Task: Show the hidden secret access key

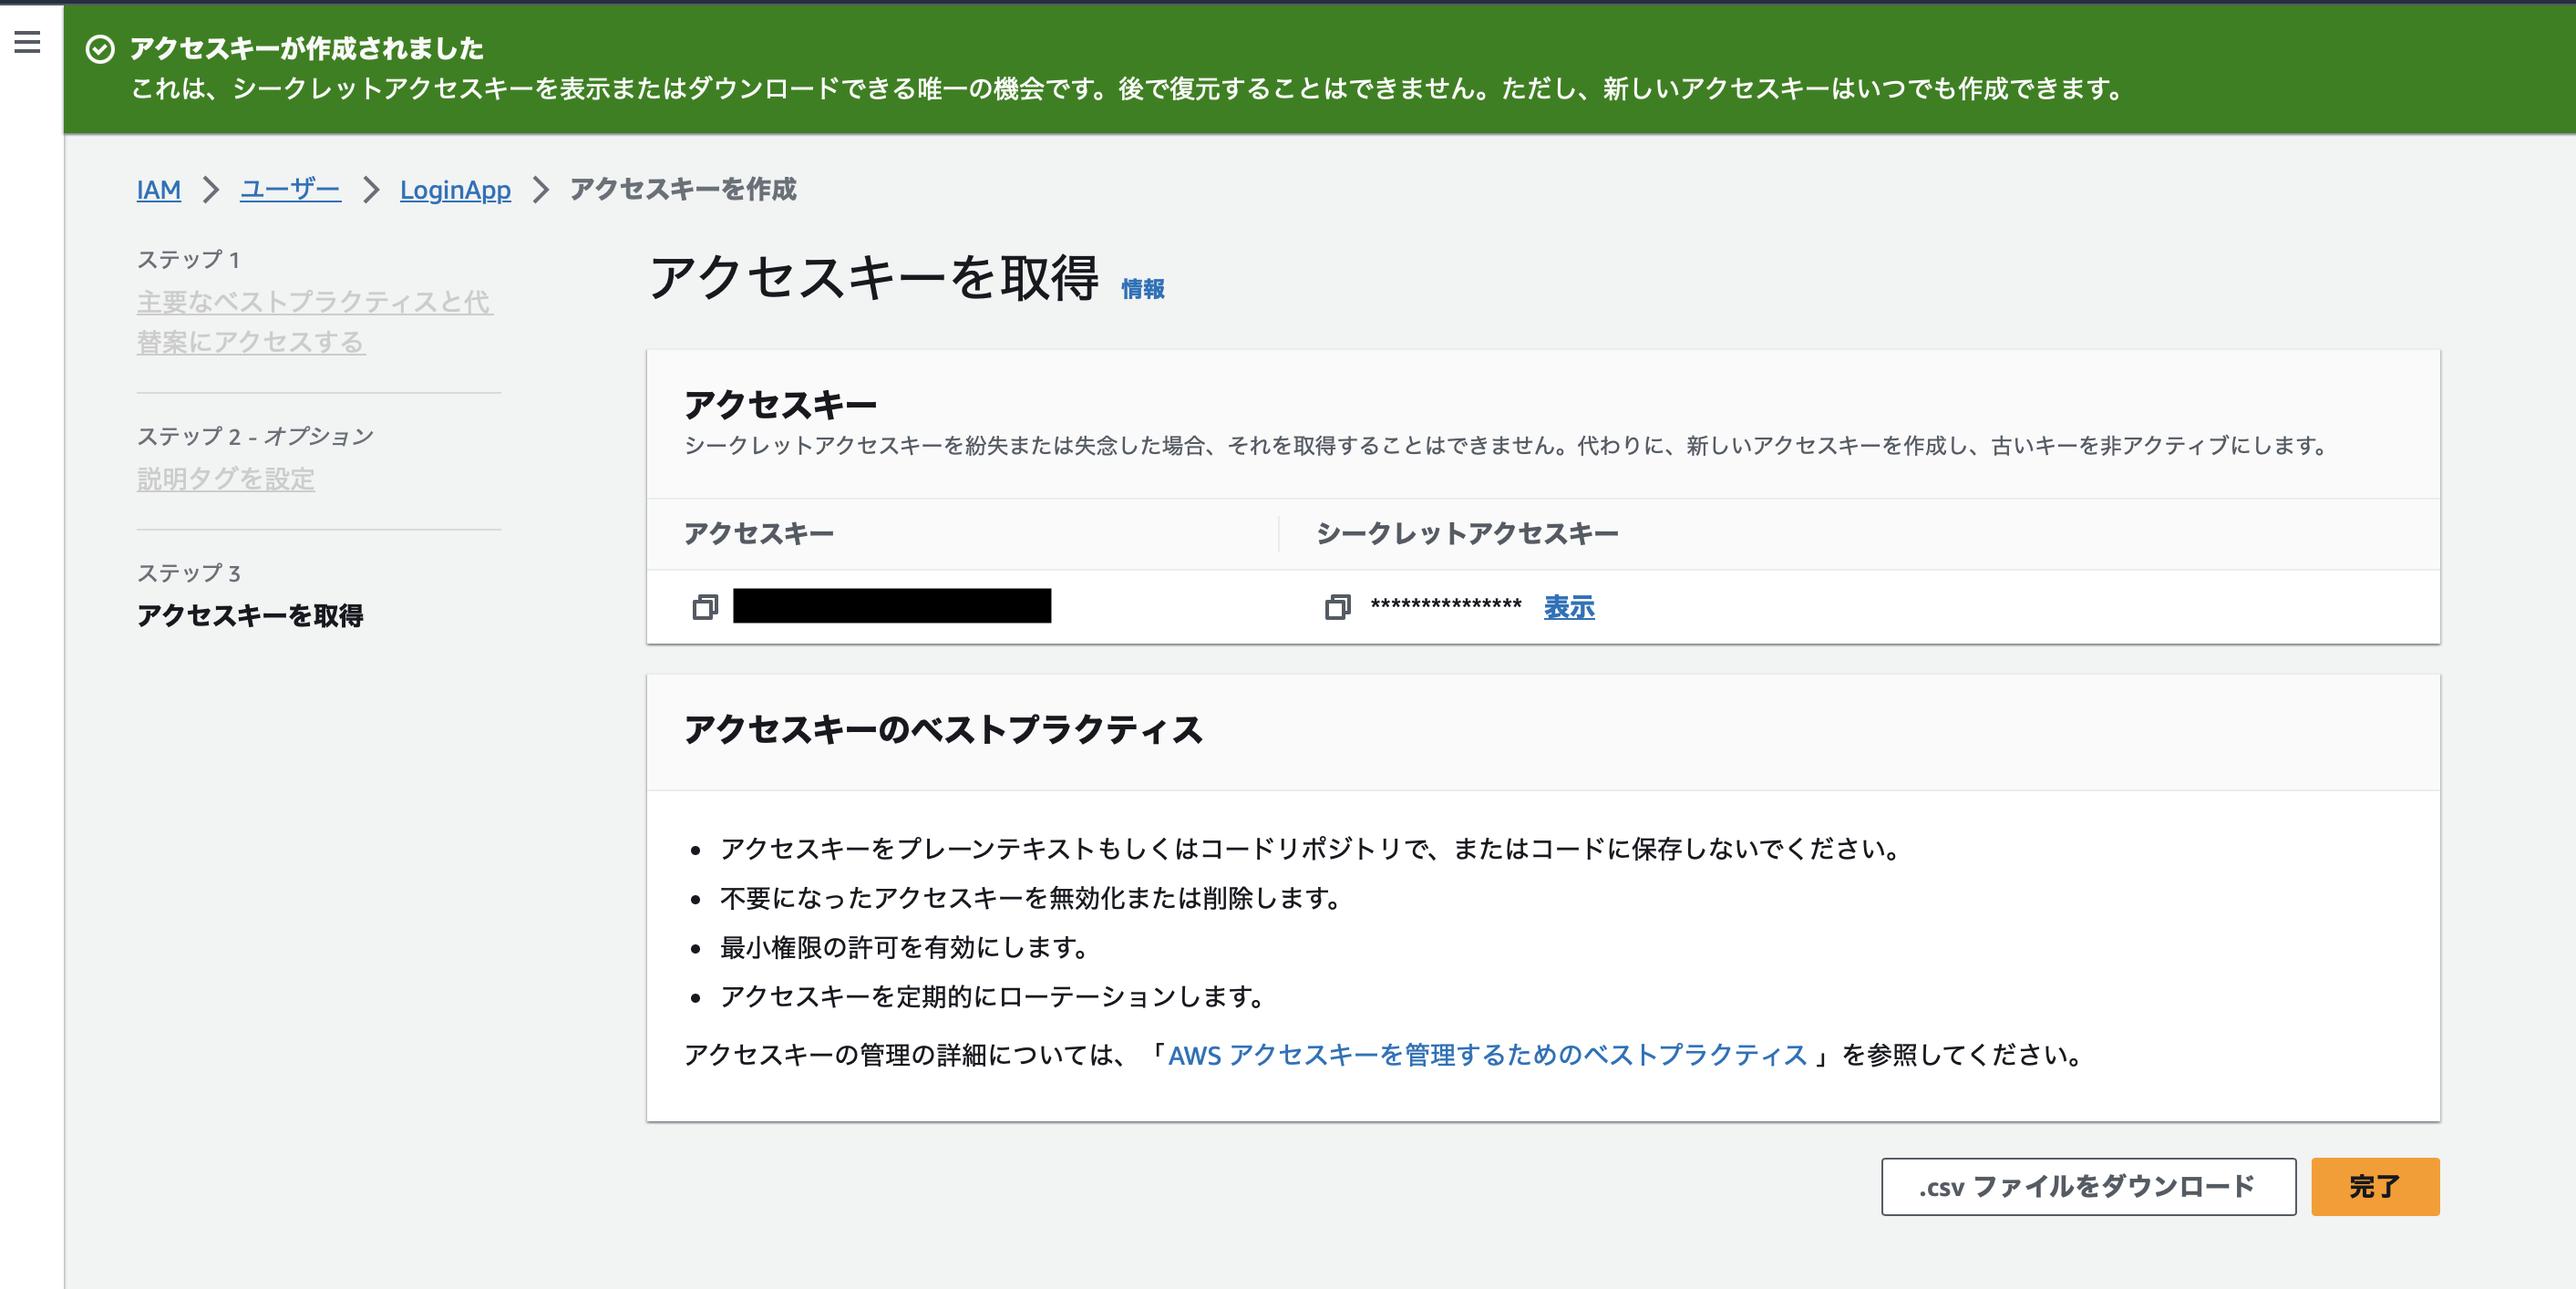Action: 1568,607
